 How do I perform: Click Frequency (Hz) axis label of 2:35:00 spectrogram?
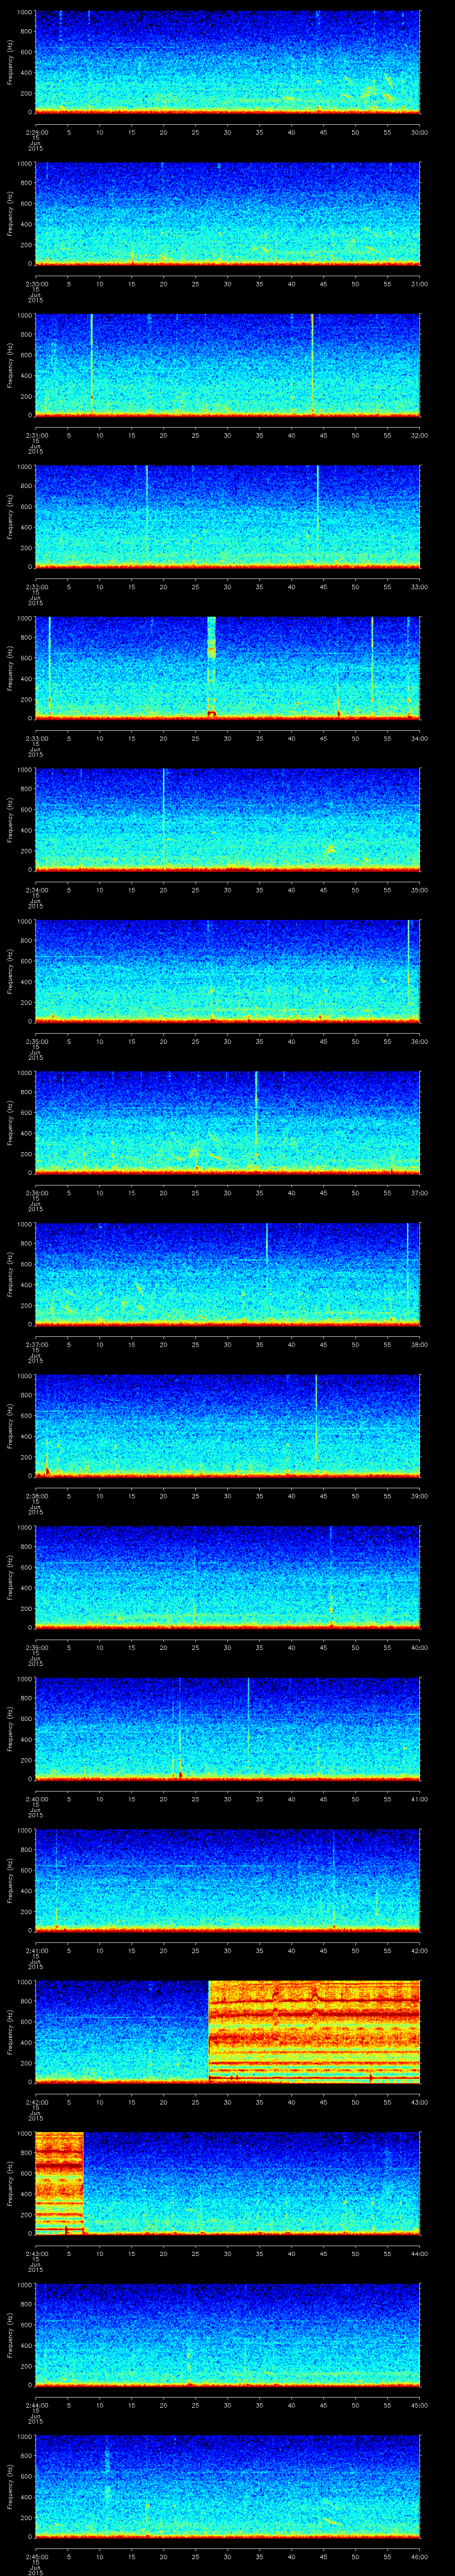(10, 970)
